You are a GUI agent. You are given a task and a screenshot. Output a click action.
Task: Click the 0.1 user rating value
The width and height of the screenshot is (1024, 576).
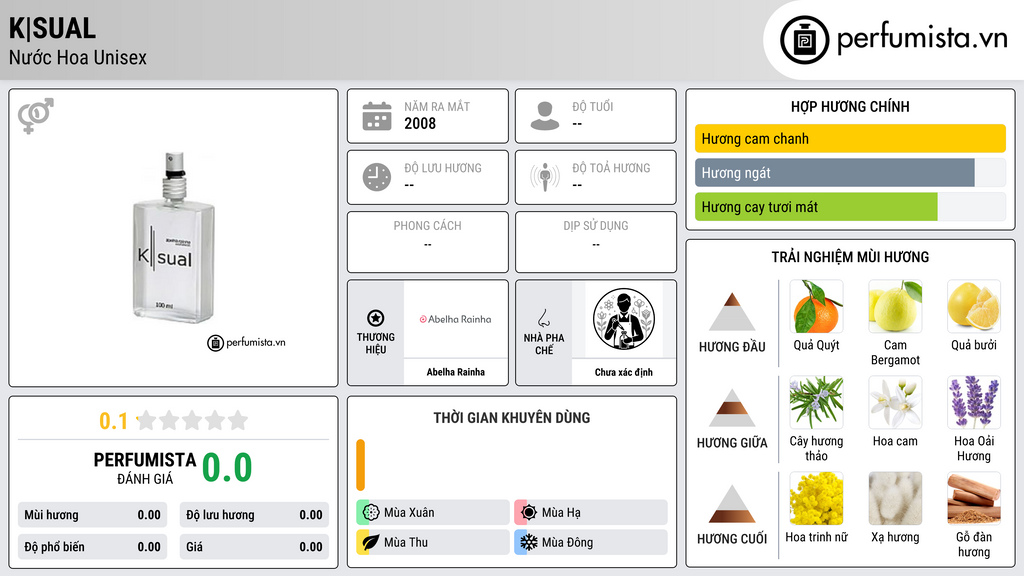[114, 421]
